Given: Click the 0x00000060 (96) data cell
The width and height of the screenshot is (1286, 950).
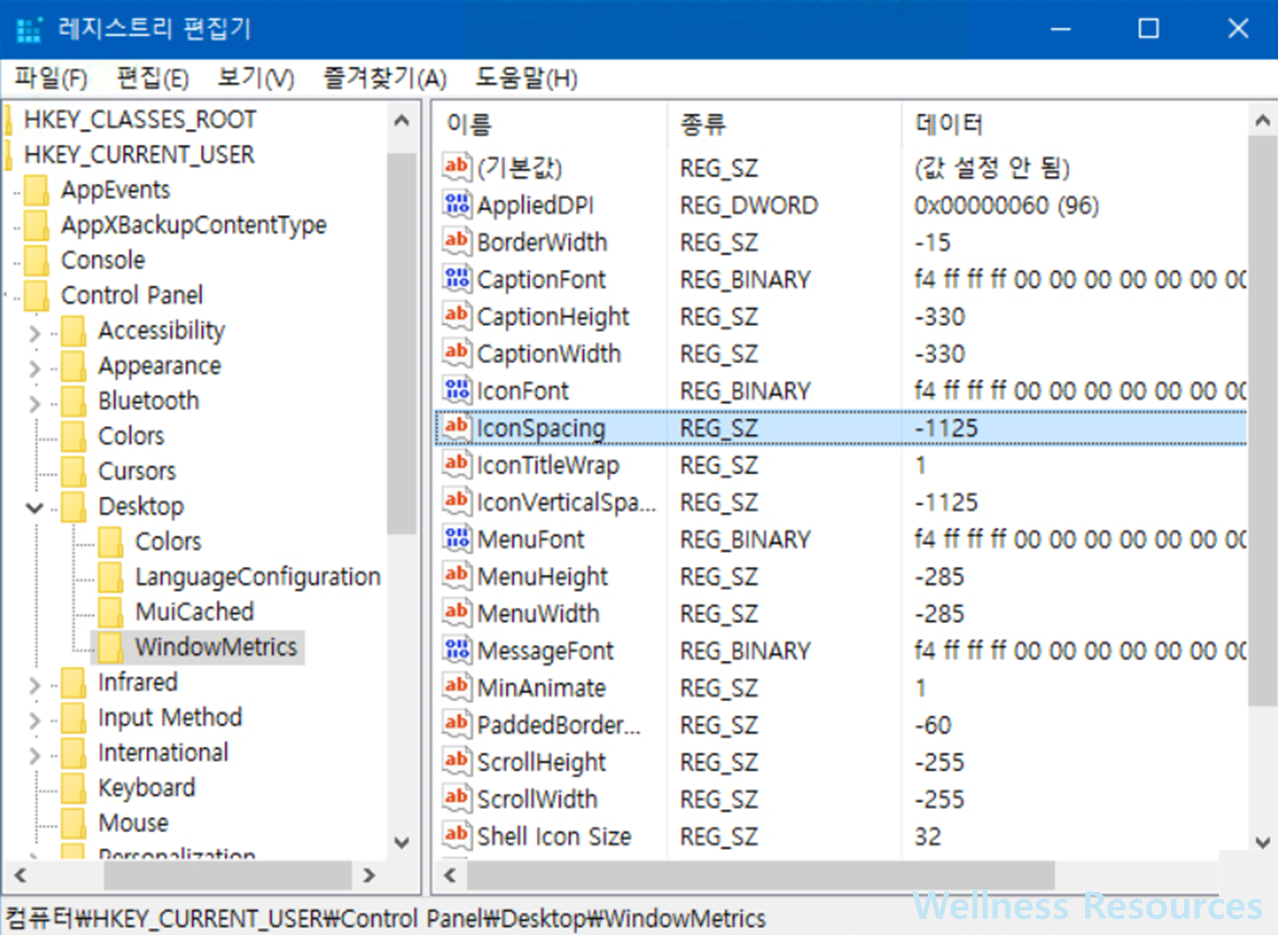Looking at the screenshot, I should 1007,205.
